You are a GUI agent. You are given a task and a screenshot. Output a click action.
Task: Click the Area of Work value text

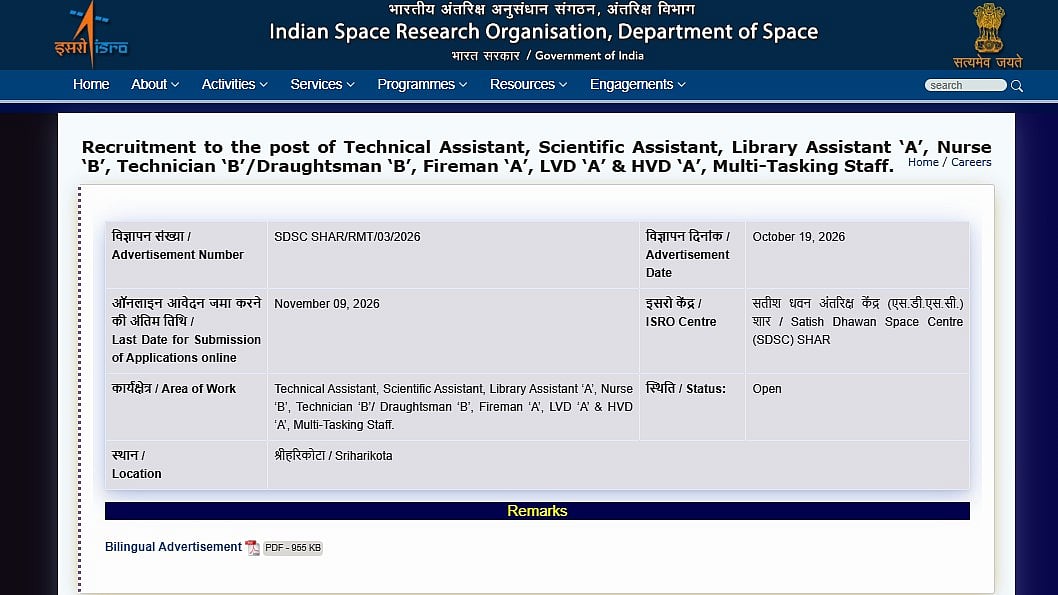(453, 407)
